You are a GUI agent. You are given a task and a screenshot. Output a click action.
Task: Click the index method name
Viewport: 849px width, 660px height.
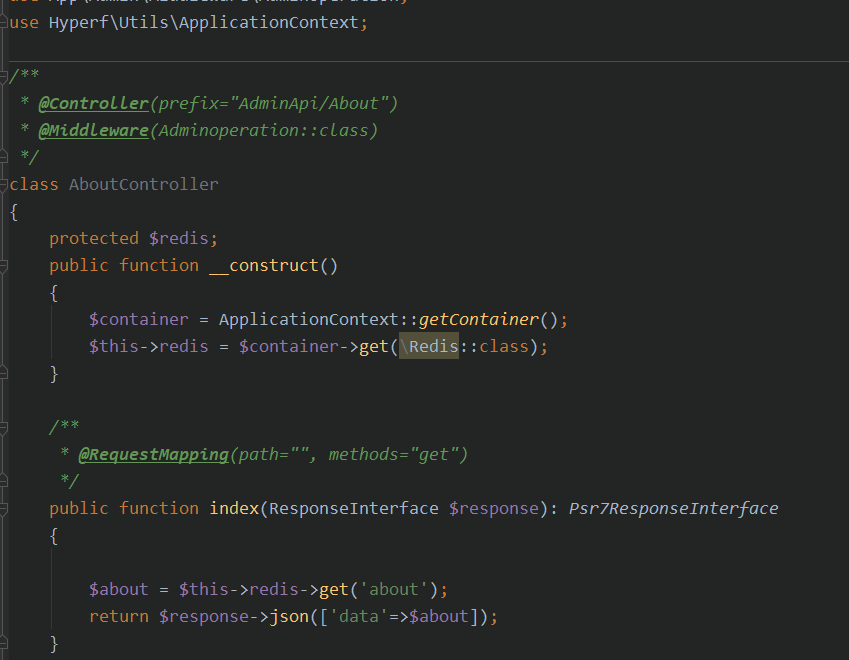click(x=233, y=507)
